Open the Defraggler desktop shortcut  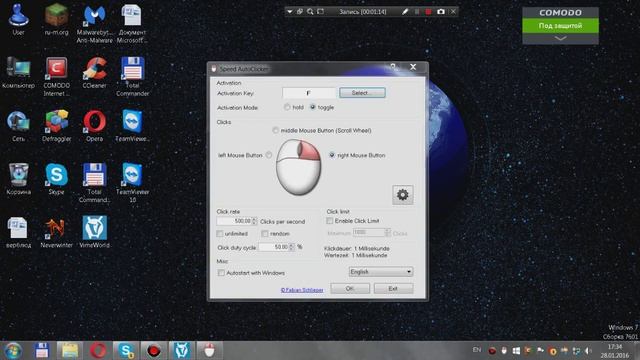pos(56,125)
